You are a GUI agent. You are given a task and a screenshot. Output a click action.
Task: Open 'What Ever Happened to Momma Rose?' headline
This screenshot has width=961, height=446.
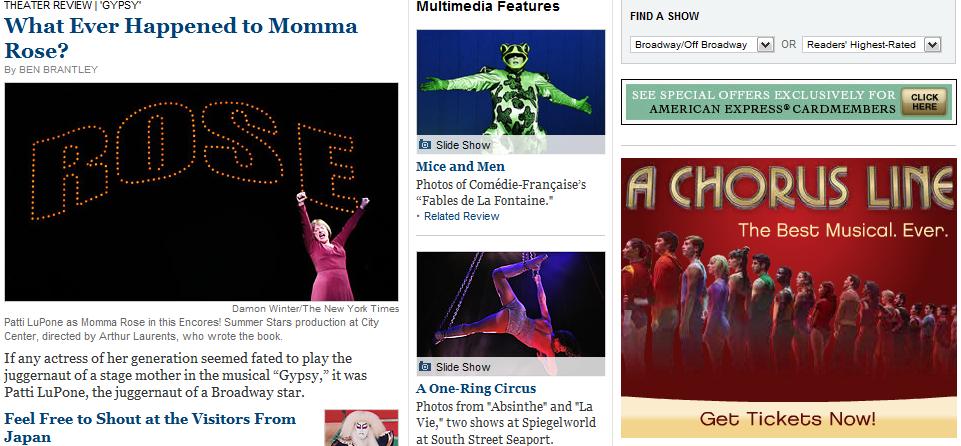[181, 38]
